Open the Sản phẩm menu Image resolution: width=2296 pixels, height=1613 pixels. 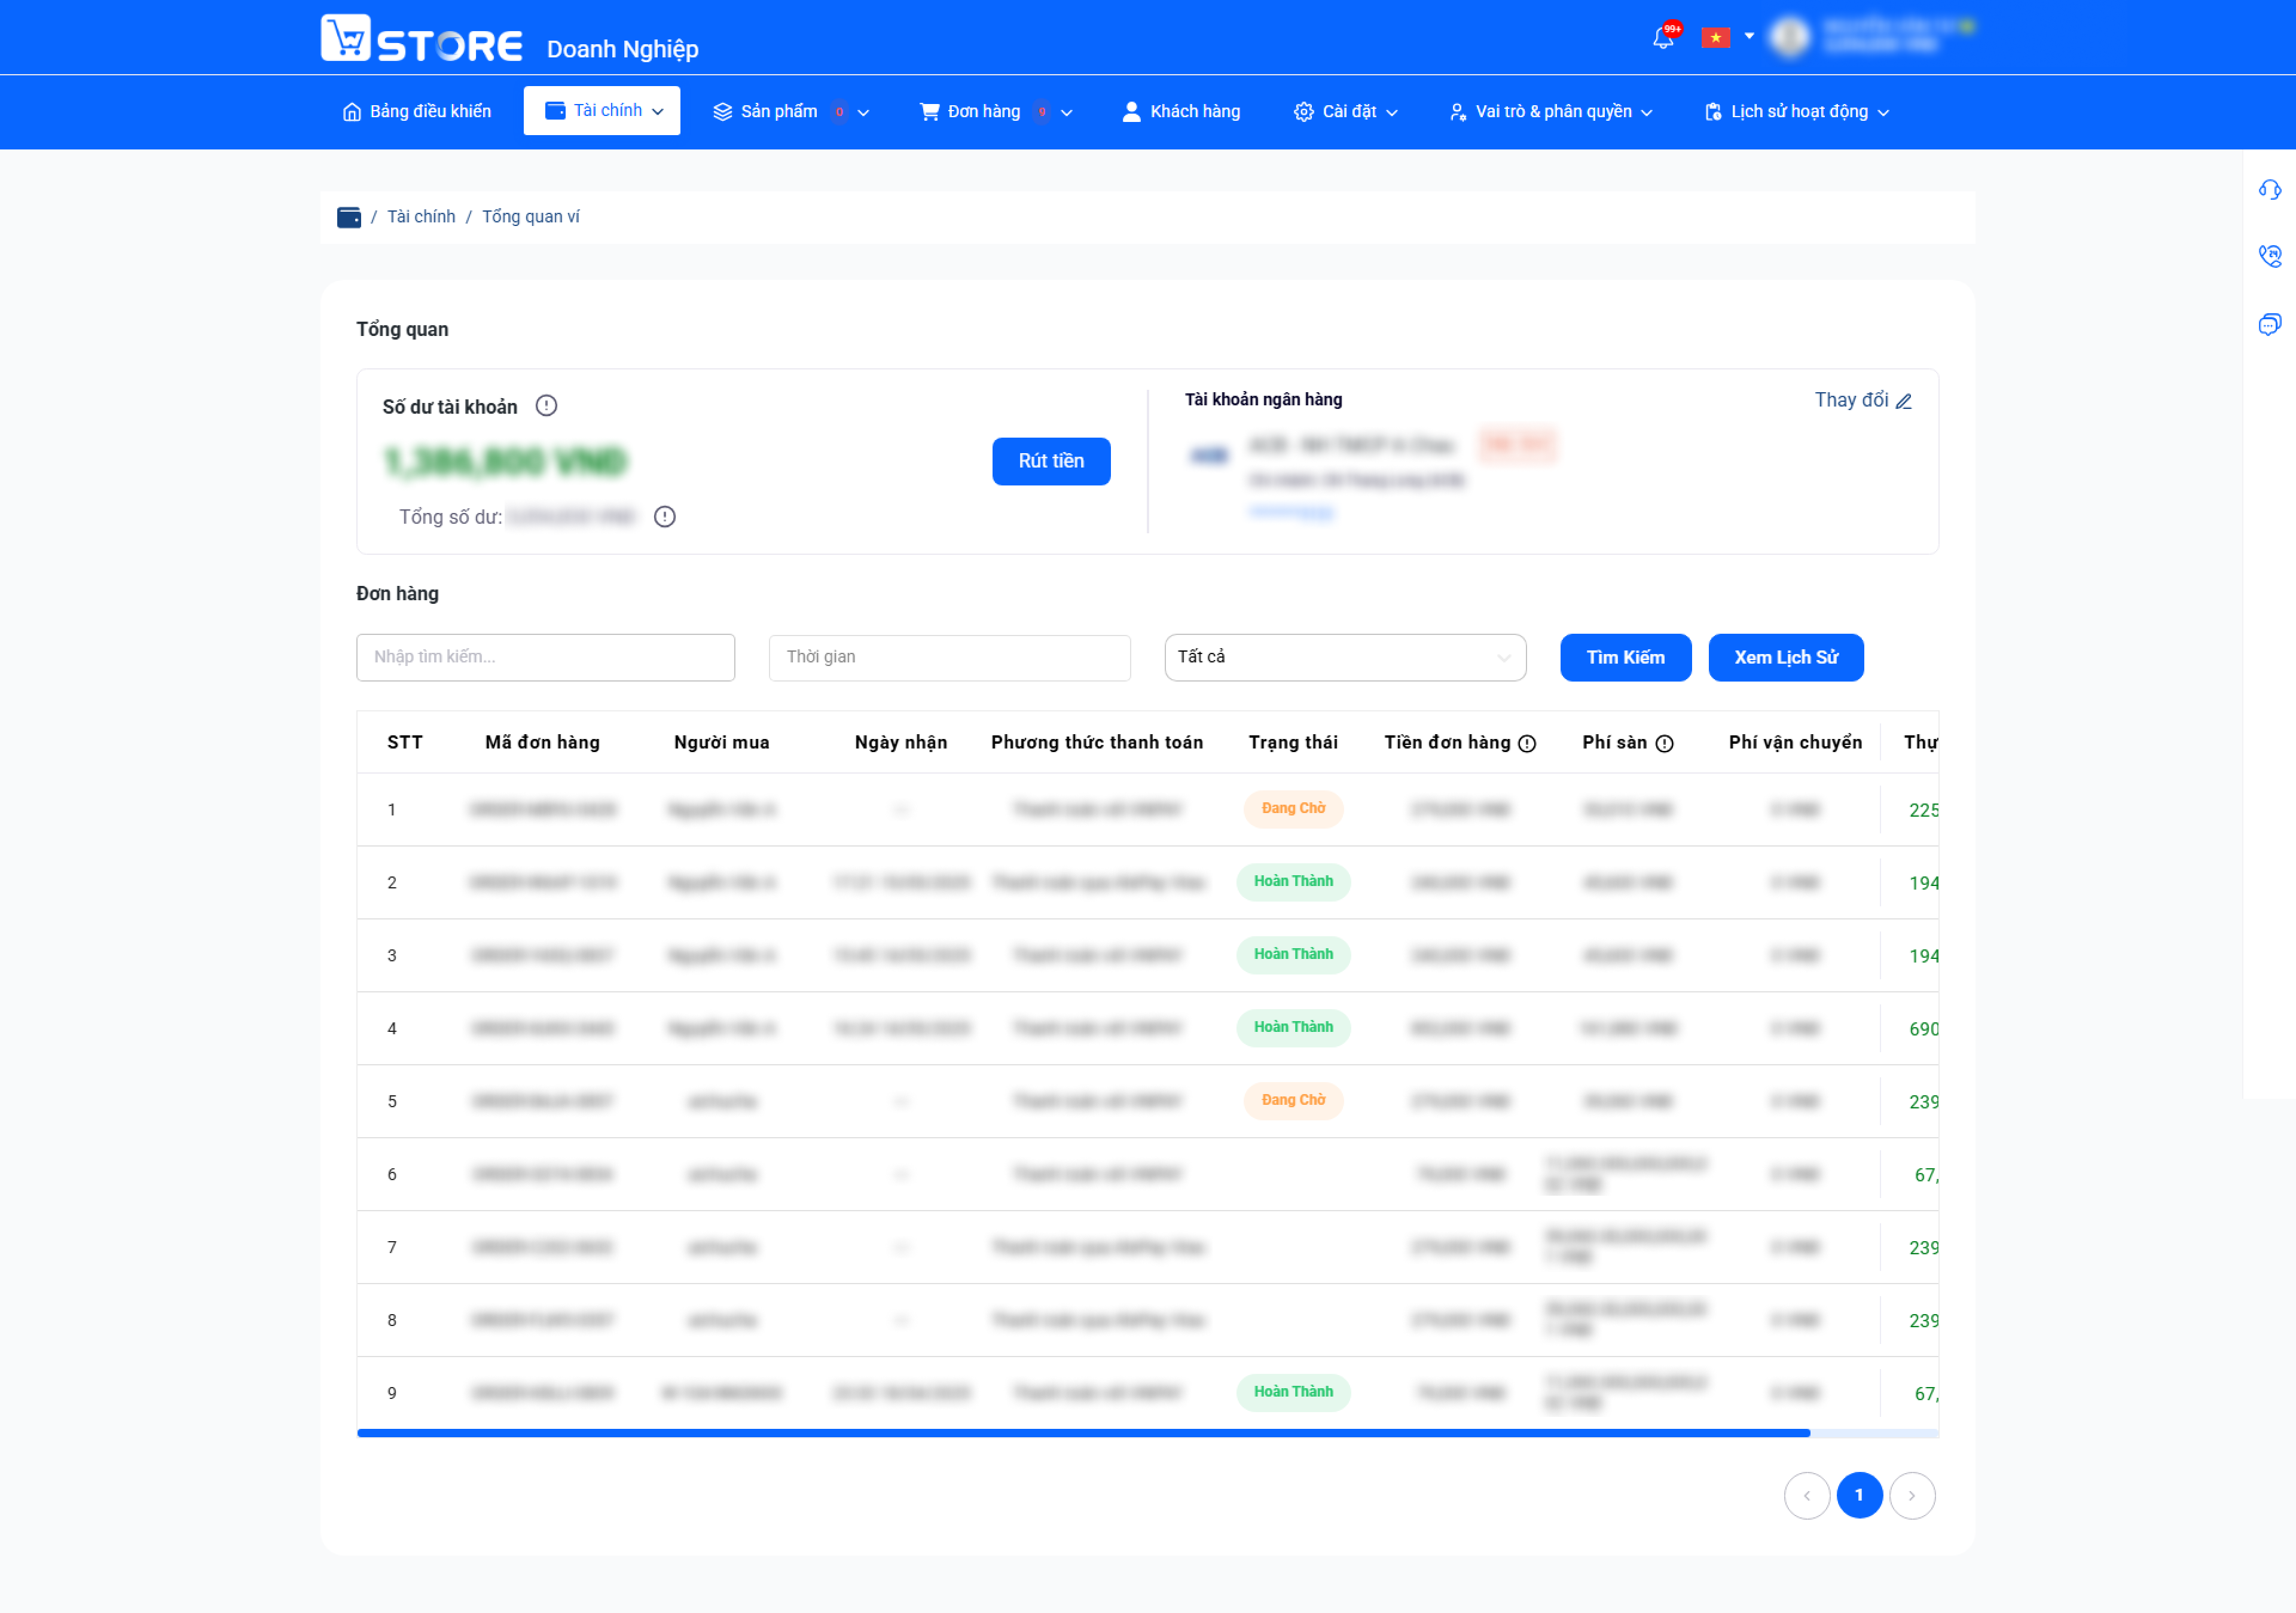point(790,111)
